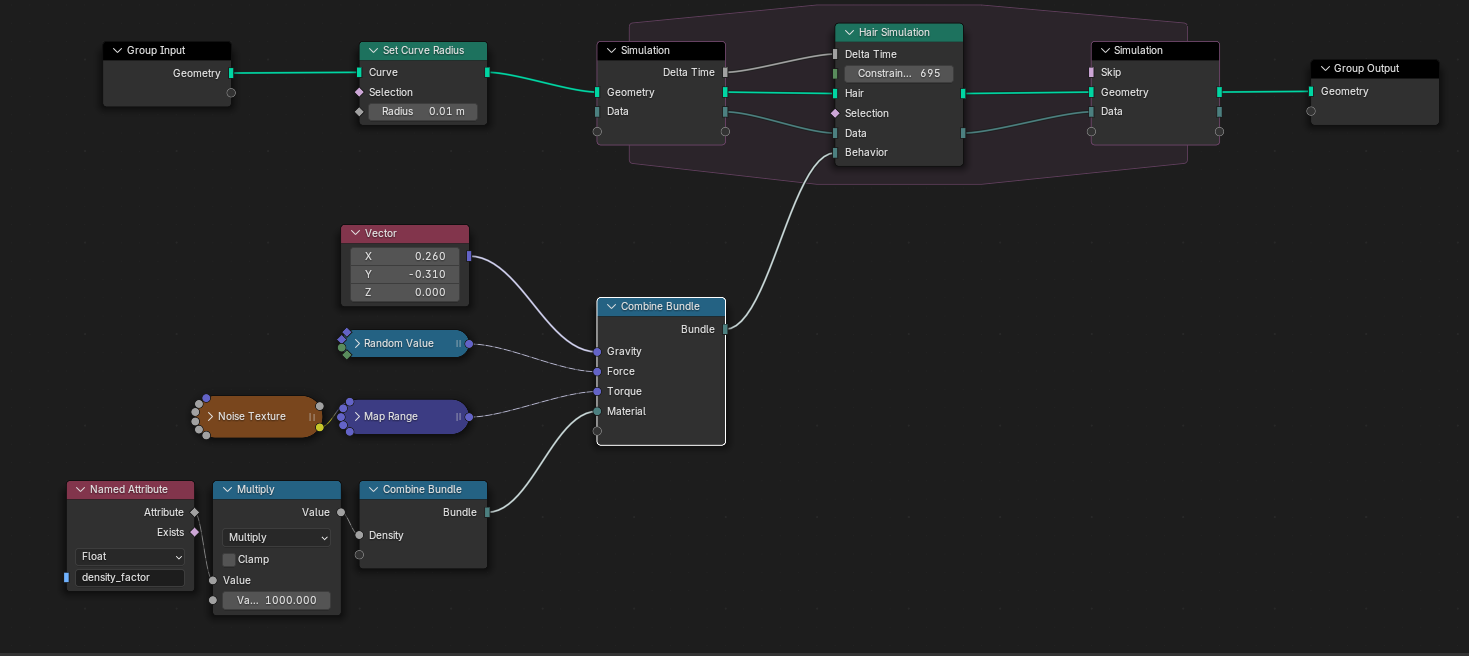
Task: Collapse the Set Curve Radius node
Action: tap(372, 50)
